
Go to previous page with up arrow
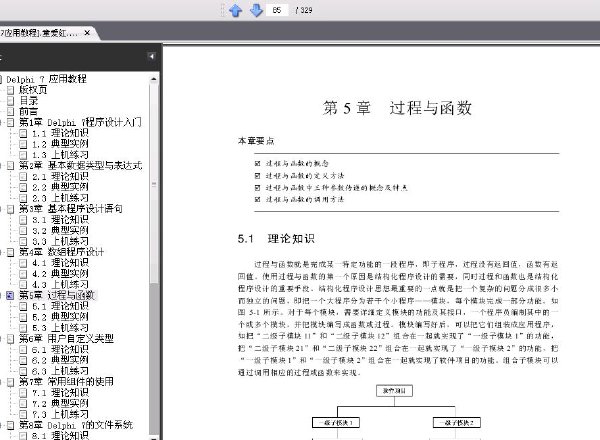point(235,10)
